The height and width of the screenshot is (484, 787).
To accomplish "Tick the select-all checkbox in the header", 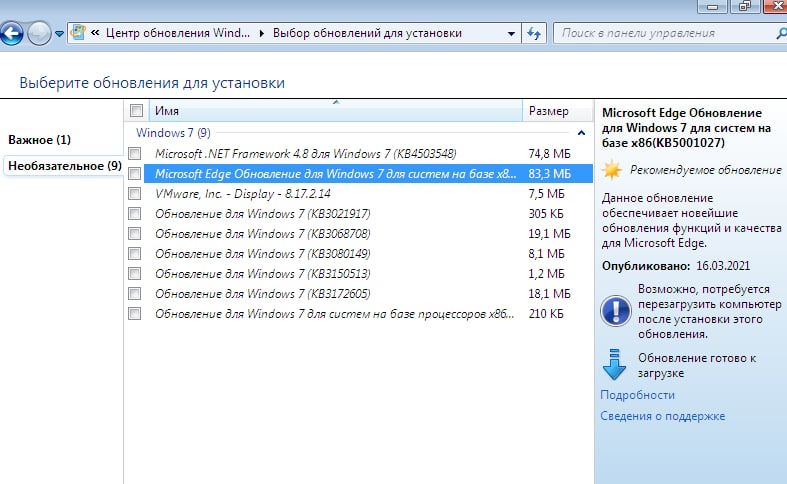I will (136, 110).
